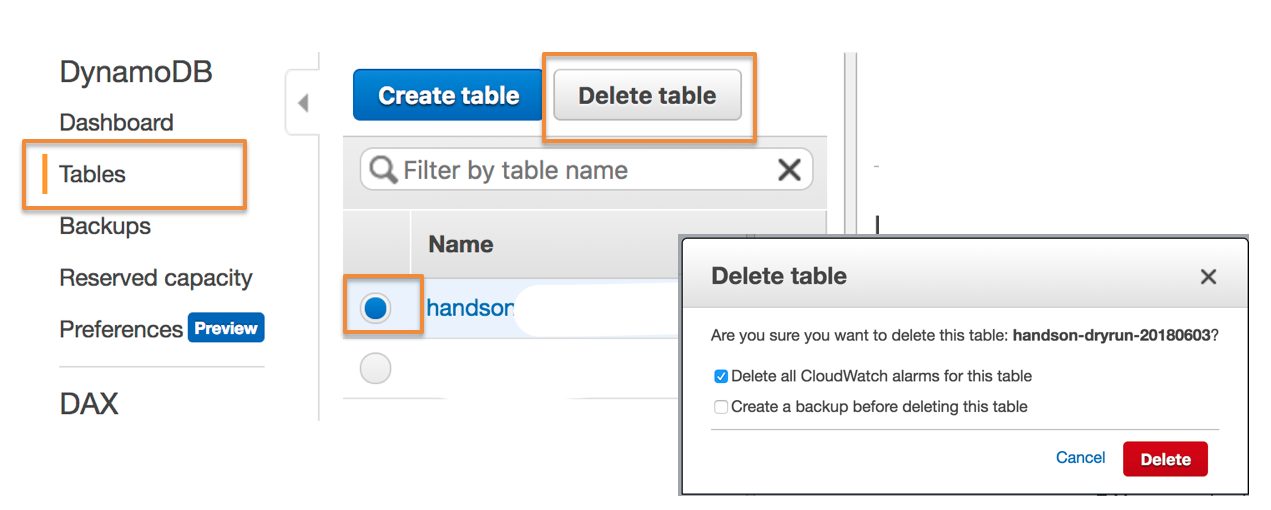1271x510 pixels.
Task: Cancel the Delete table dialog
Action: click(1080, 458)
